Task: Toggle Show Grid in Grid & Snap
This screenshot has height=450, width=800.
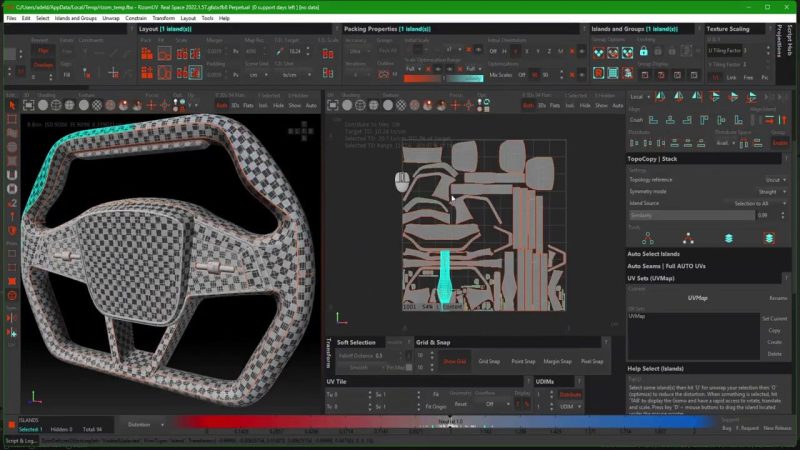Action: click(455, 361)
